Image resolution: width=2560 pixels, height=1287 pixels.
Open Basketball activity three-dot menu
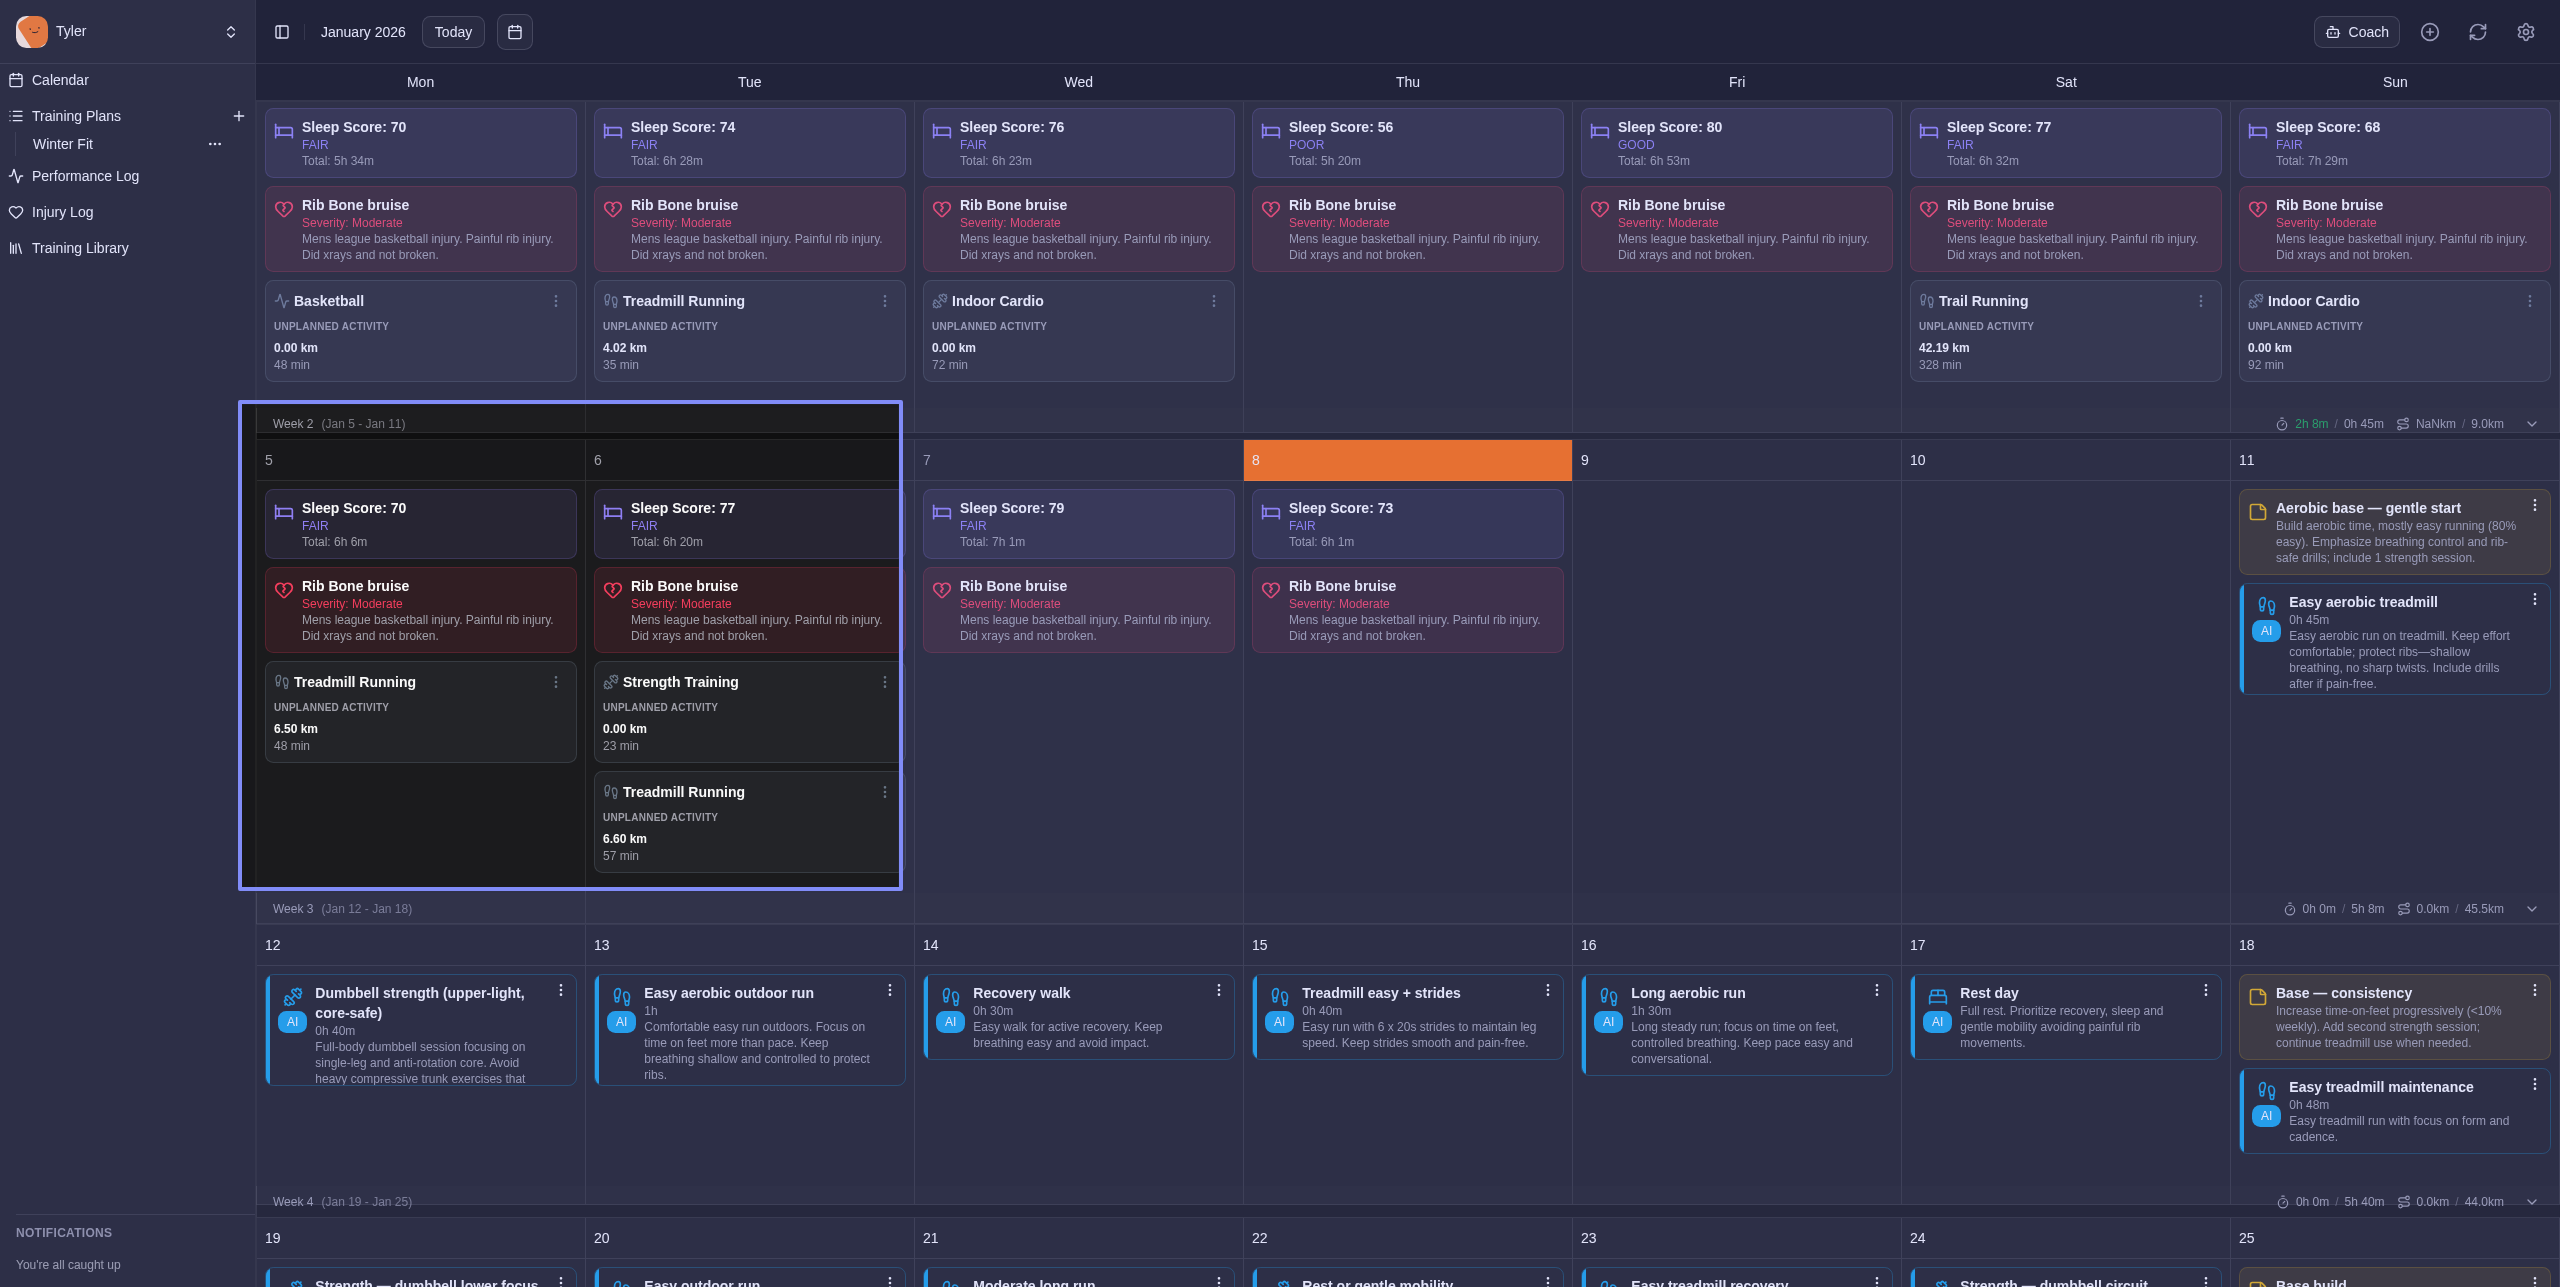[556, 301]
